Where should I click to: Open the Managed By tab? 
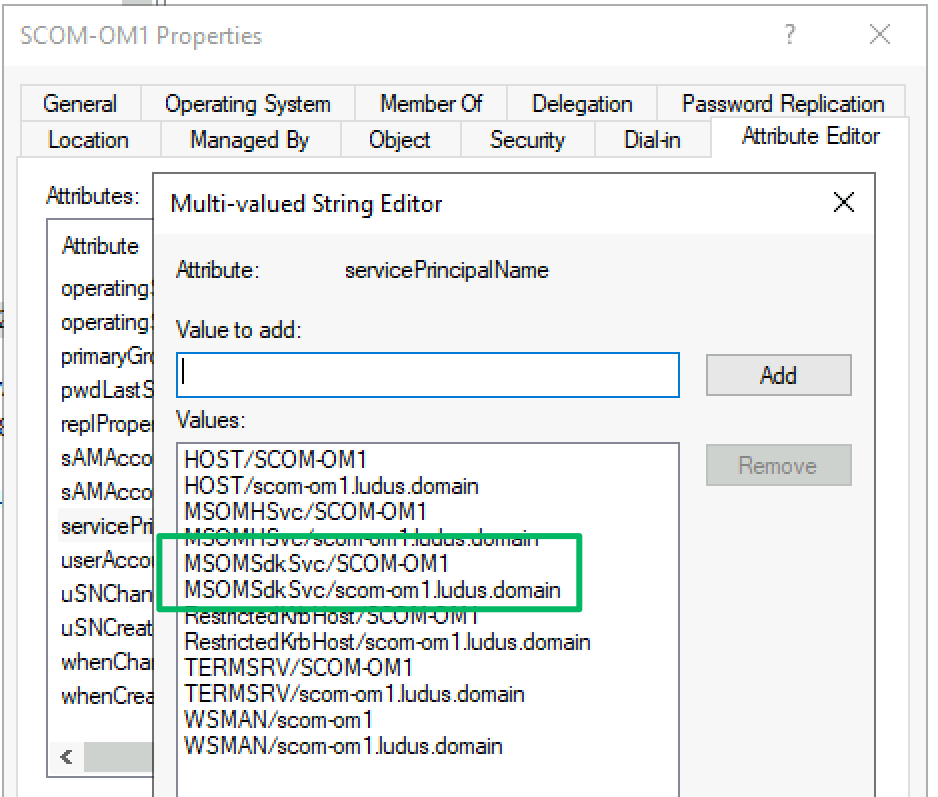249,140
